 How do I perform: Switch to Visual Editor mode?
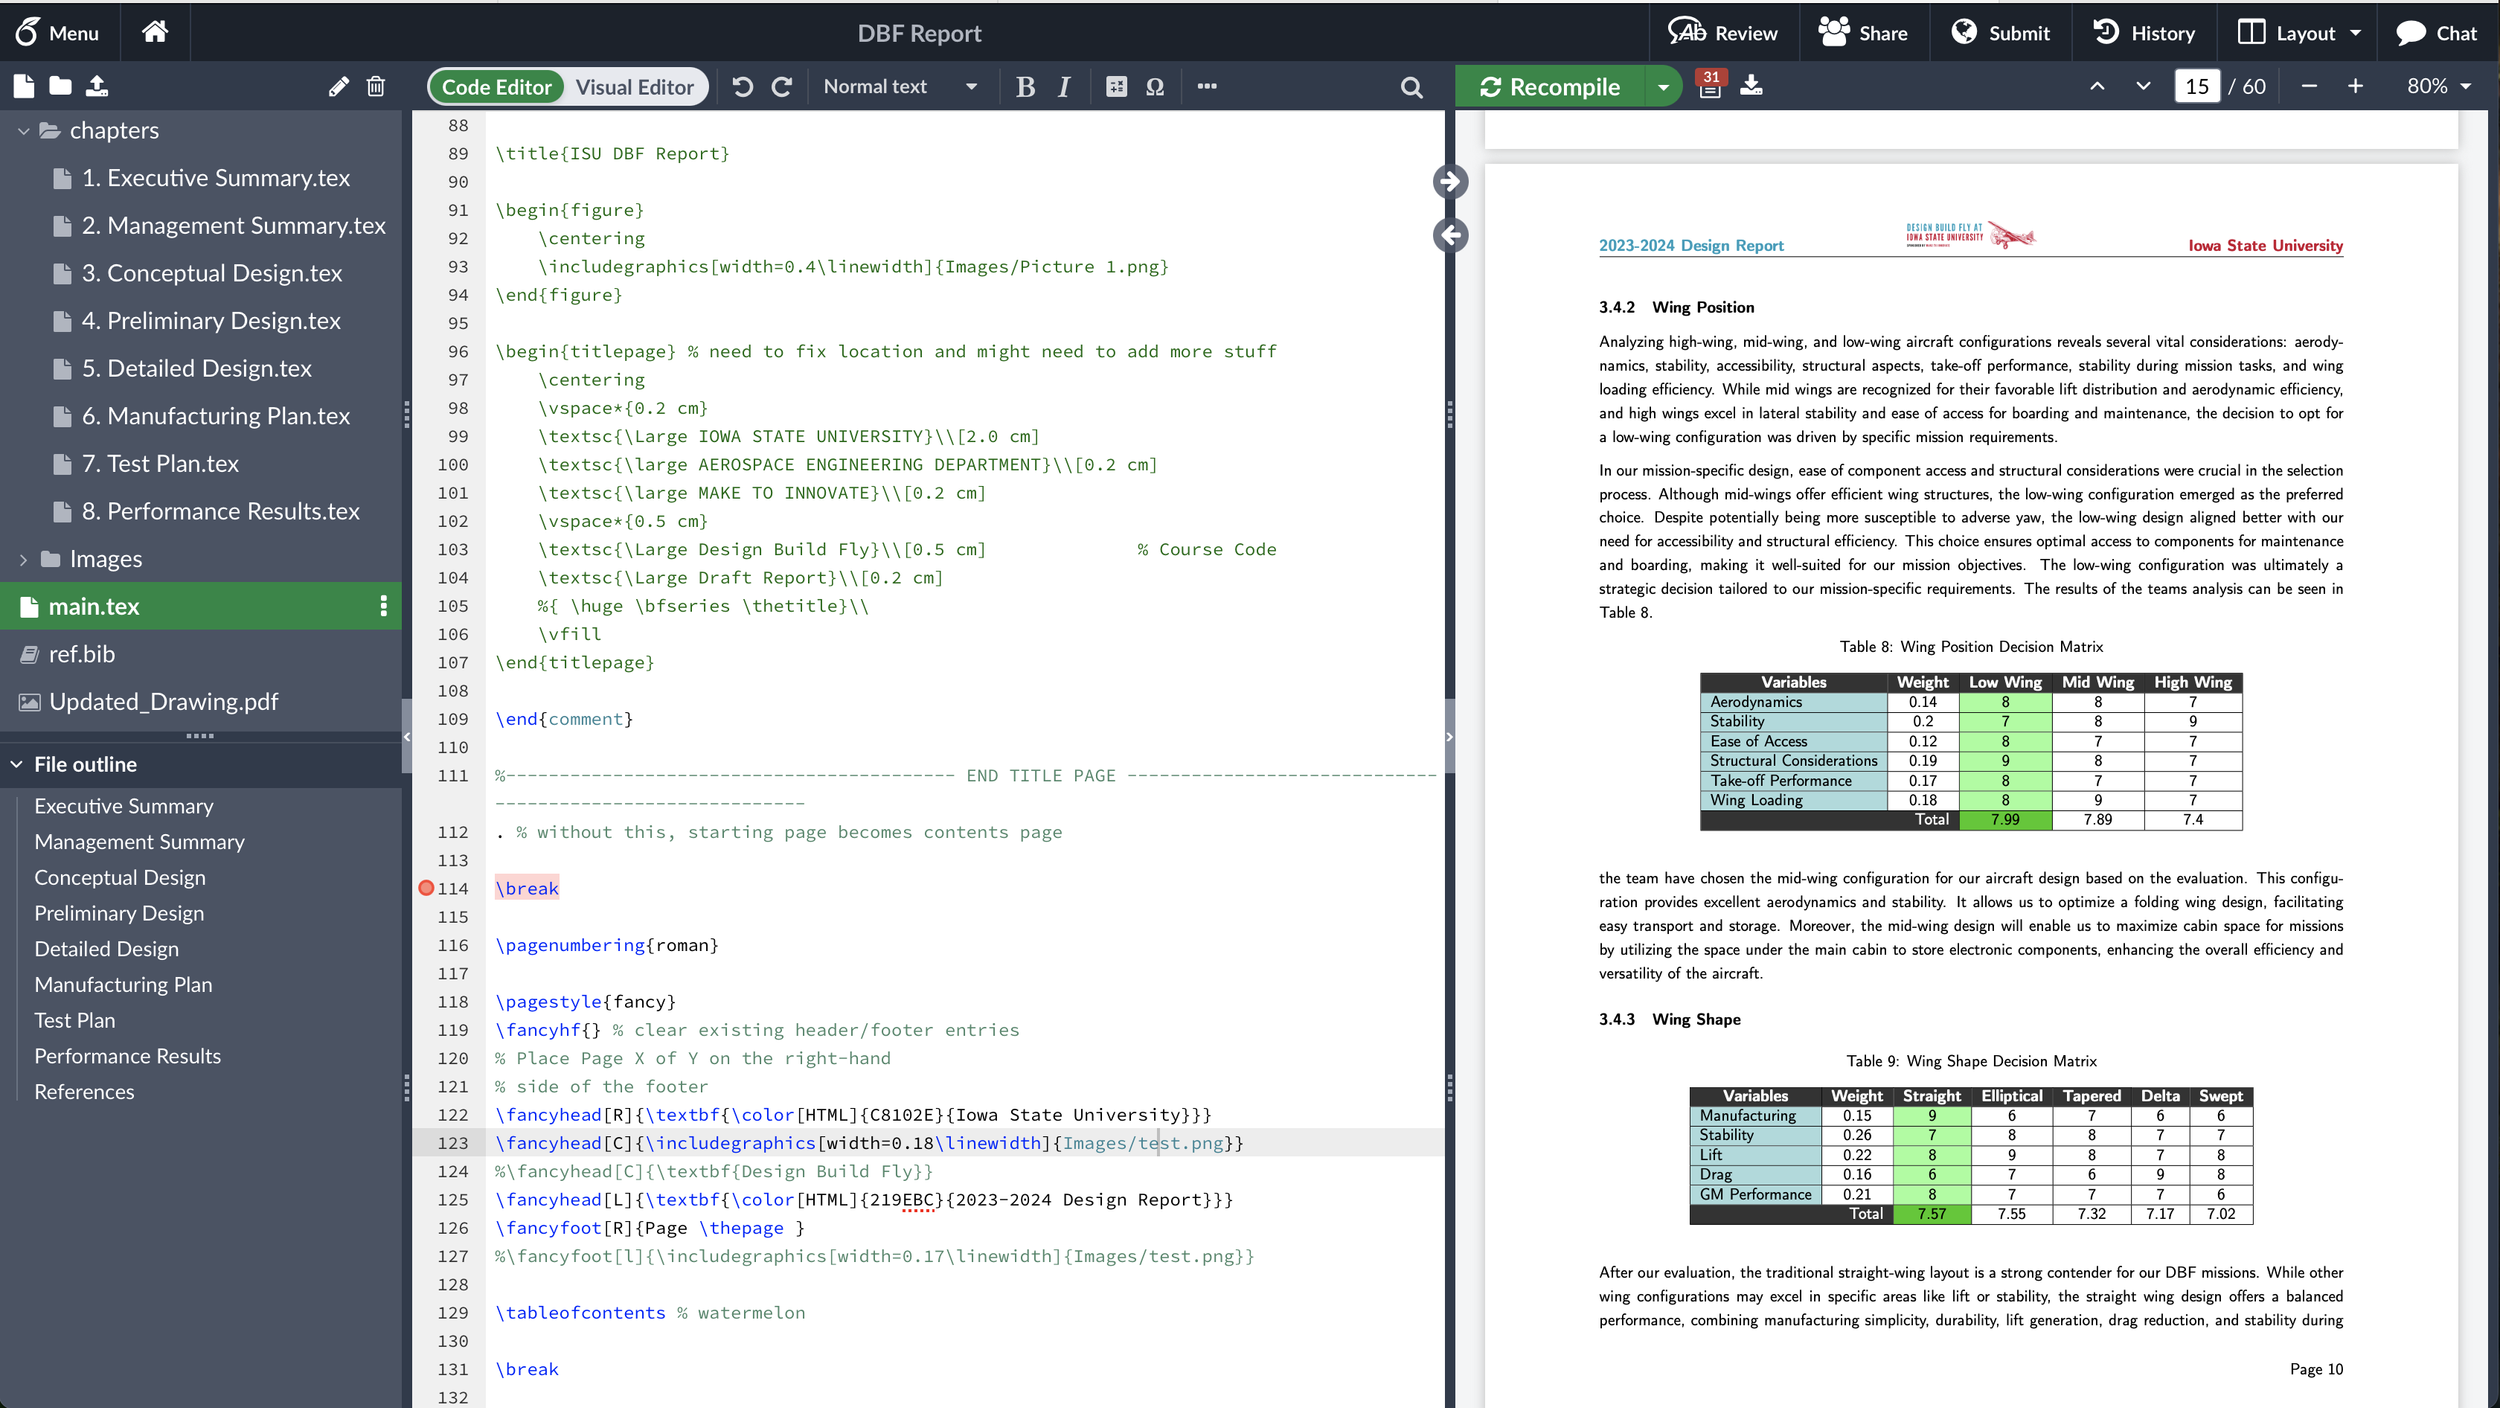point(634,87)
